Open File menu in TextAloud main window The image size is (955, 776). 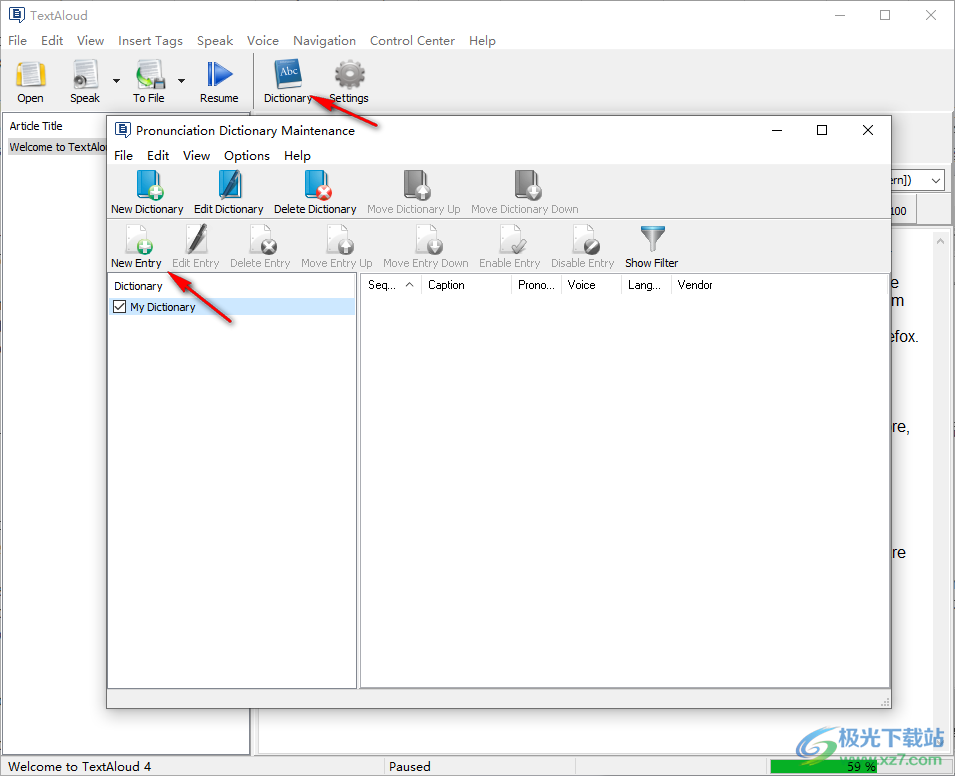(x=17, y=41)
